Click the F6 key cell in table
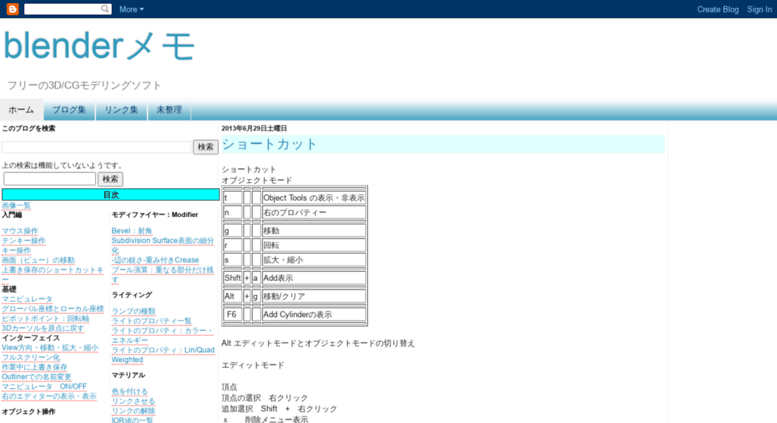This screenshot has height=423, width=777. pos(232,315)
